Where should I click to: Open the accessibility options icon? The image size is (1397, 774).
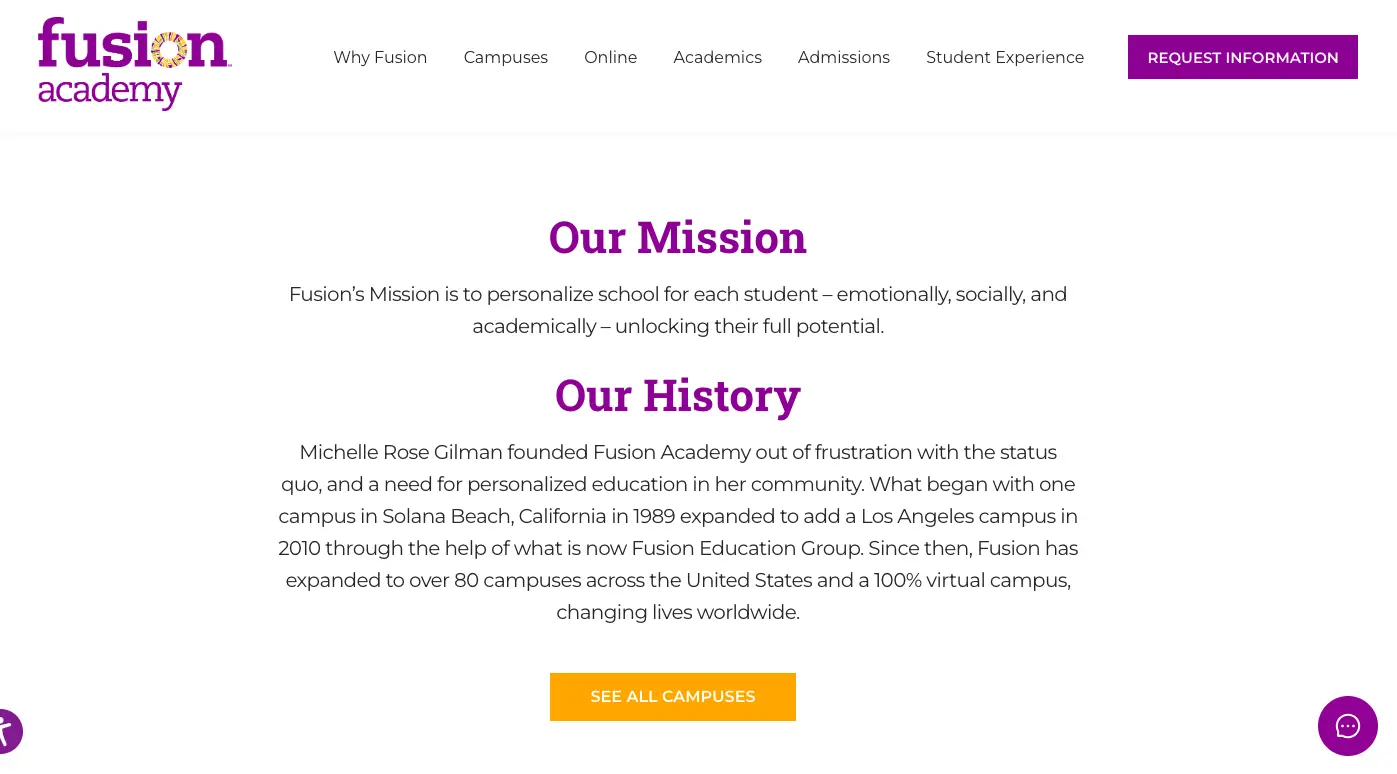pos(6,731)
